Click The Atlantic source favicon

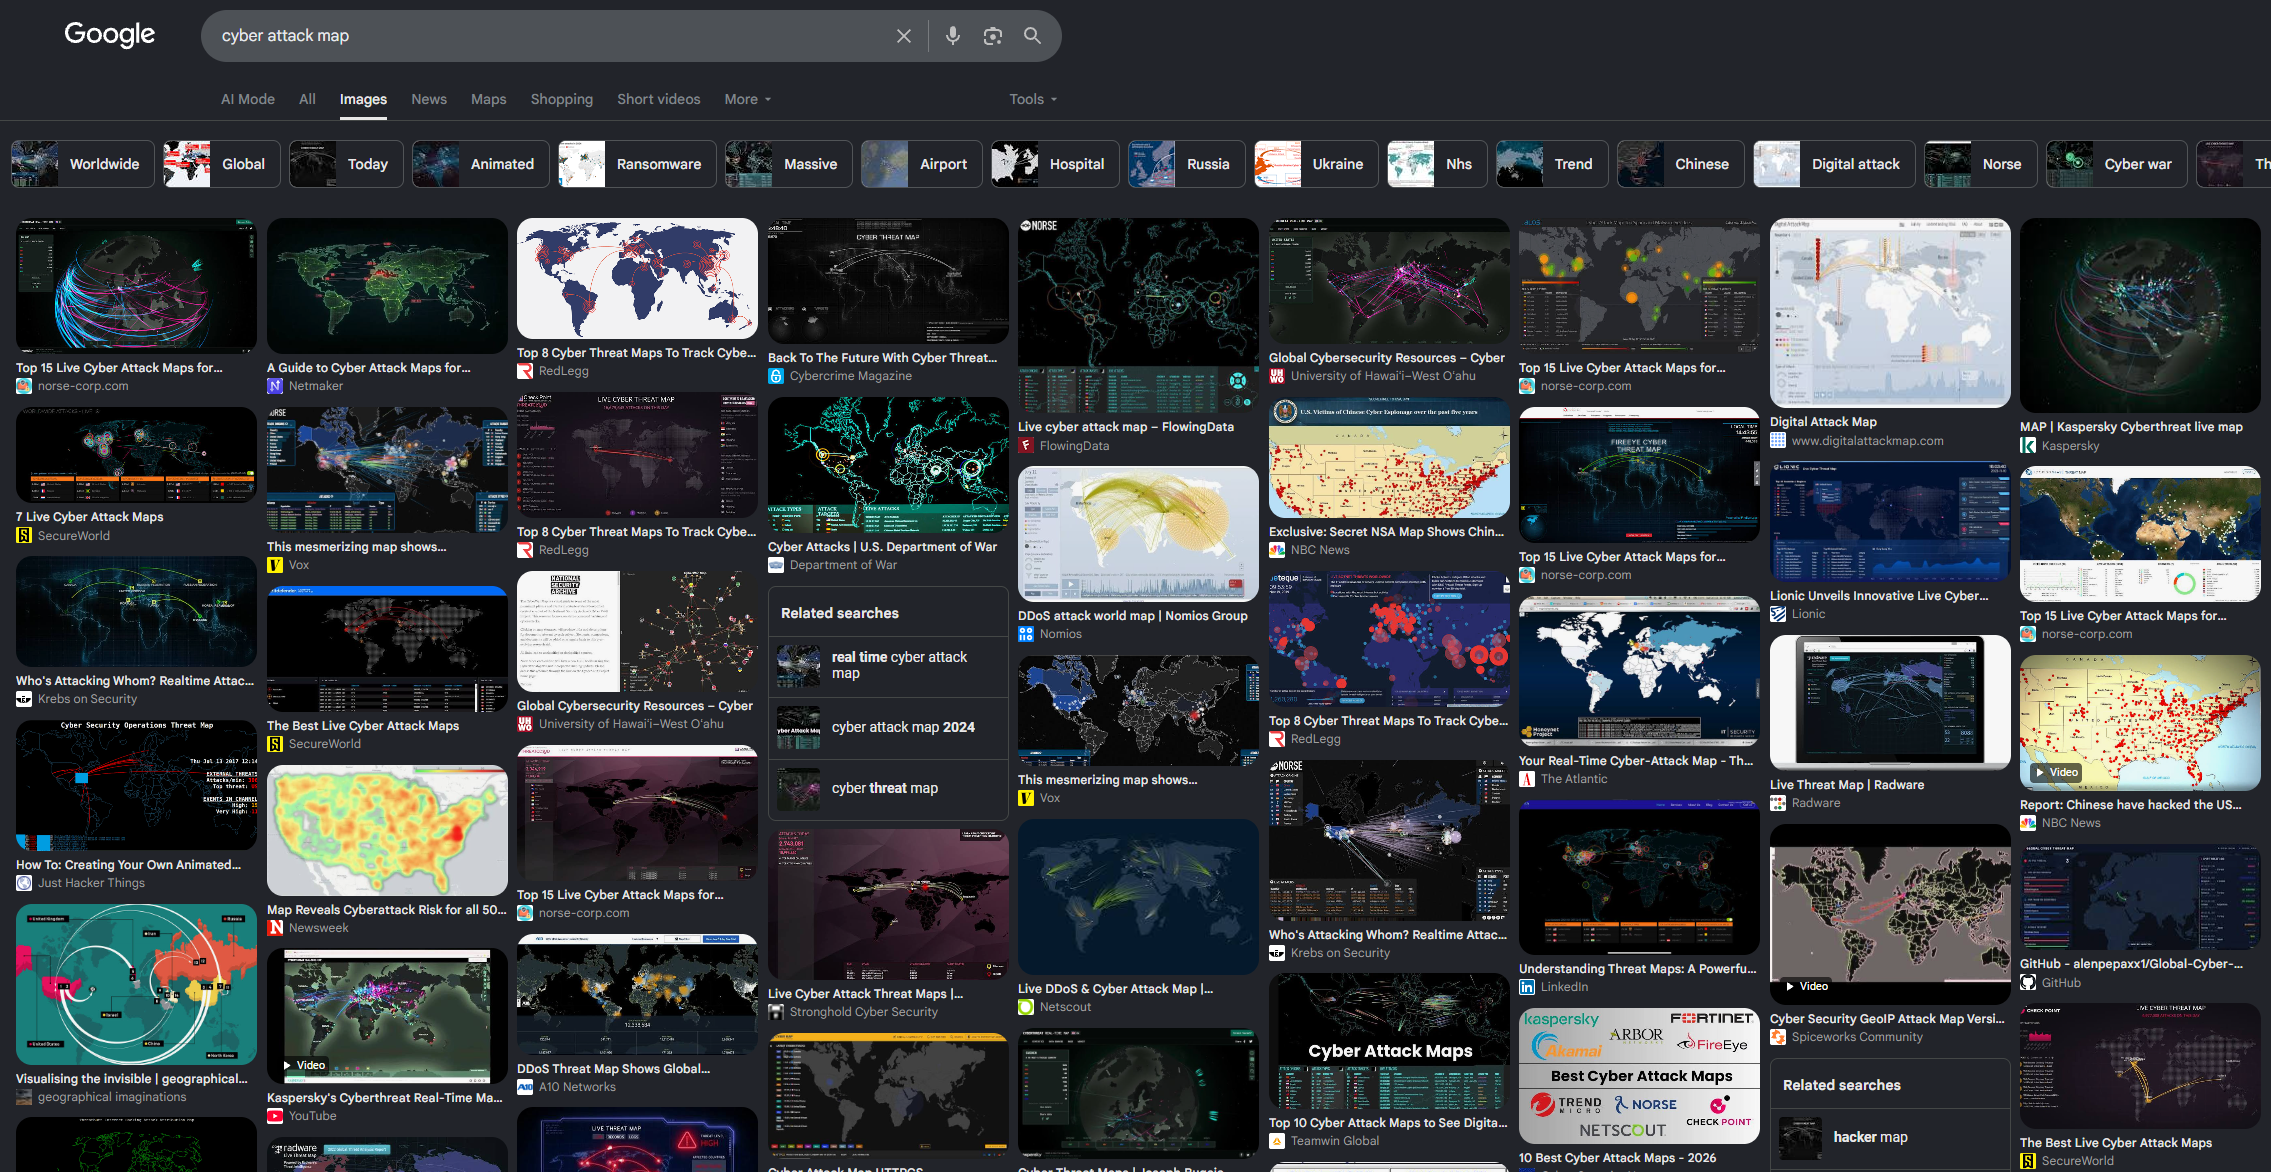point(1527,779)
